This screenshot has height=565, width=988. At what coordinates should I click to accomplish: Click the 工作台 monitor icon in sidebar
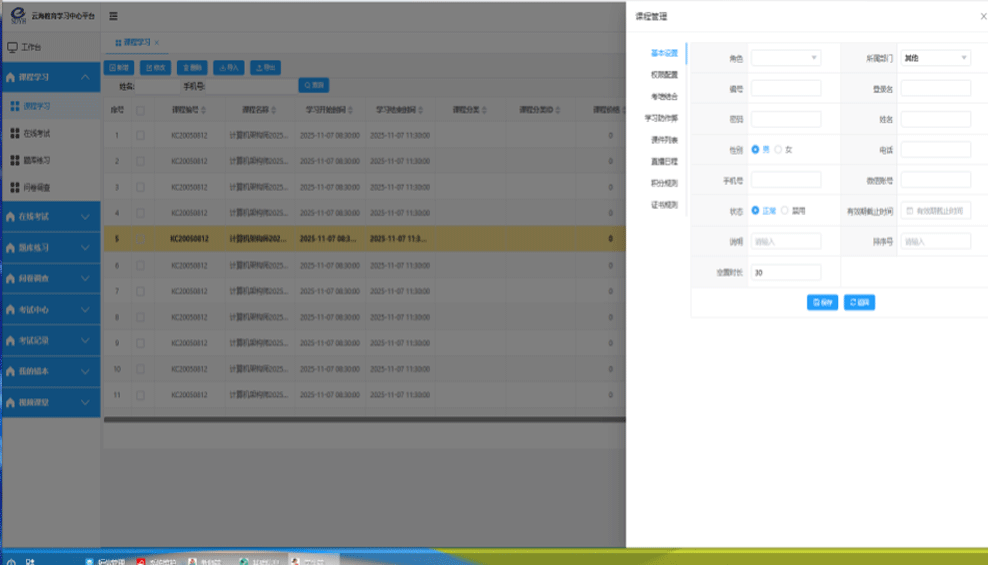pos(12,47)
